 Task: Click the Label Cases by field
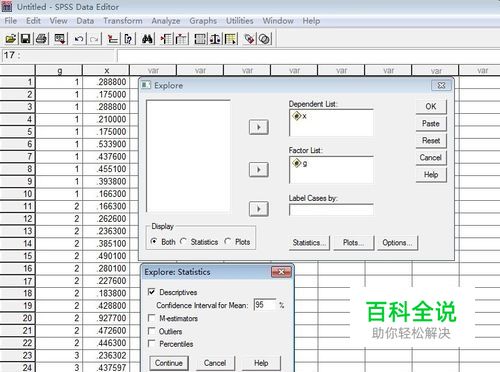coord(331,210)
